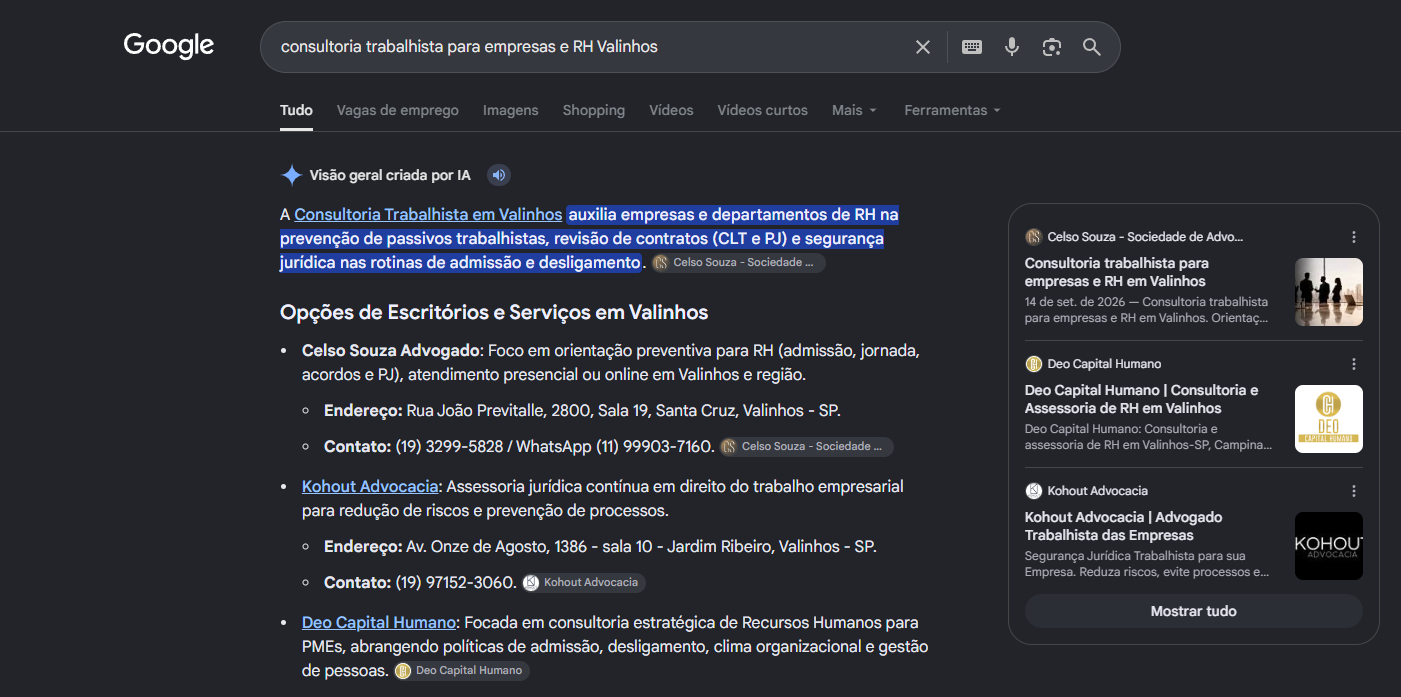
Task: Click the Celso Souza favicon in the side card
Action: [1033, 237]
